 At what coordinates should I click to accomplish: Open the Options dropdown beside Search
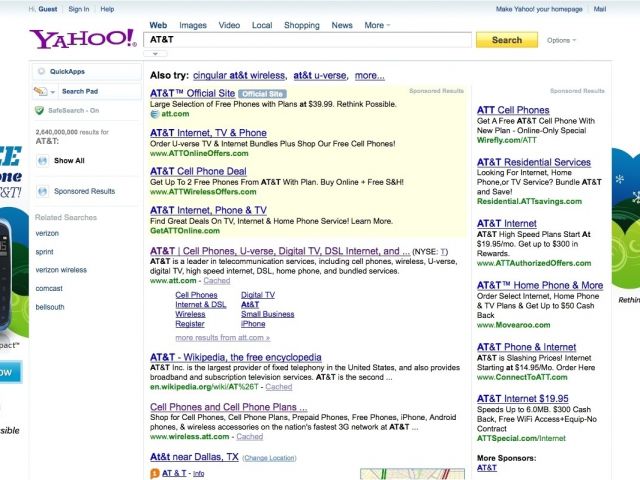pos(563,41)
